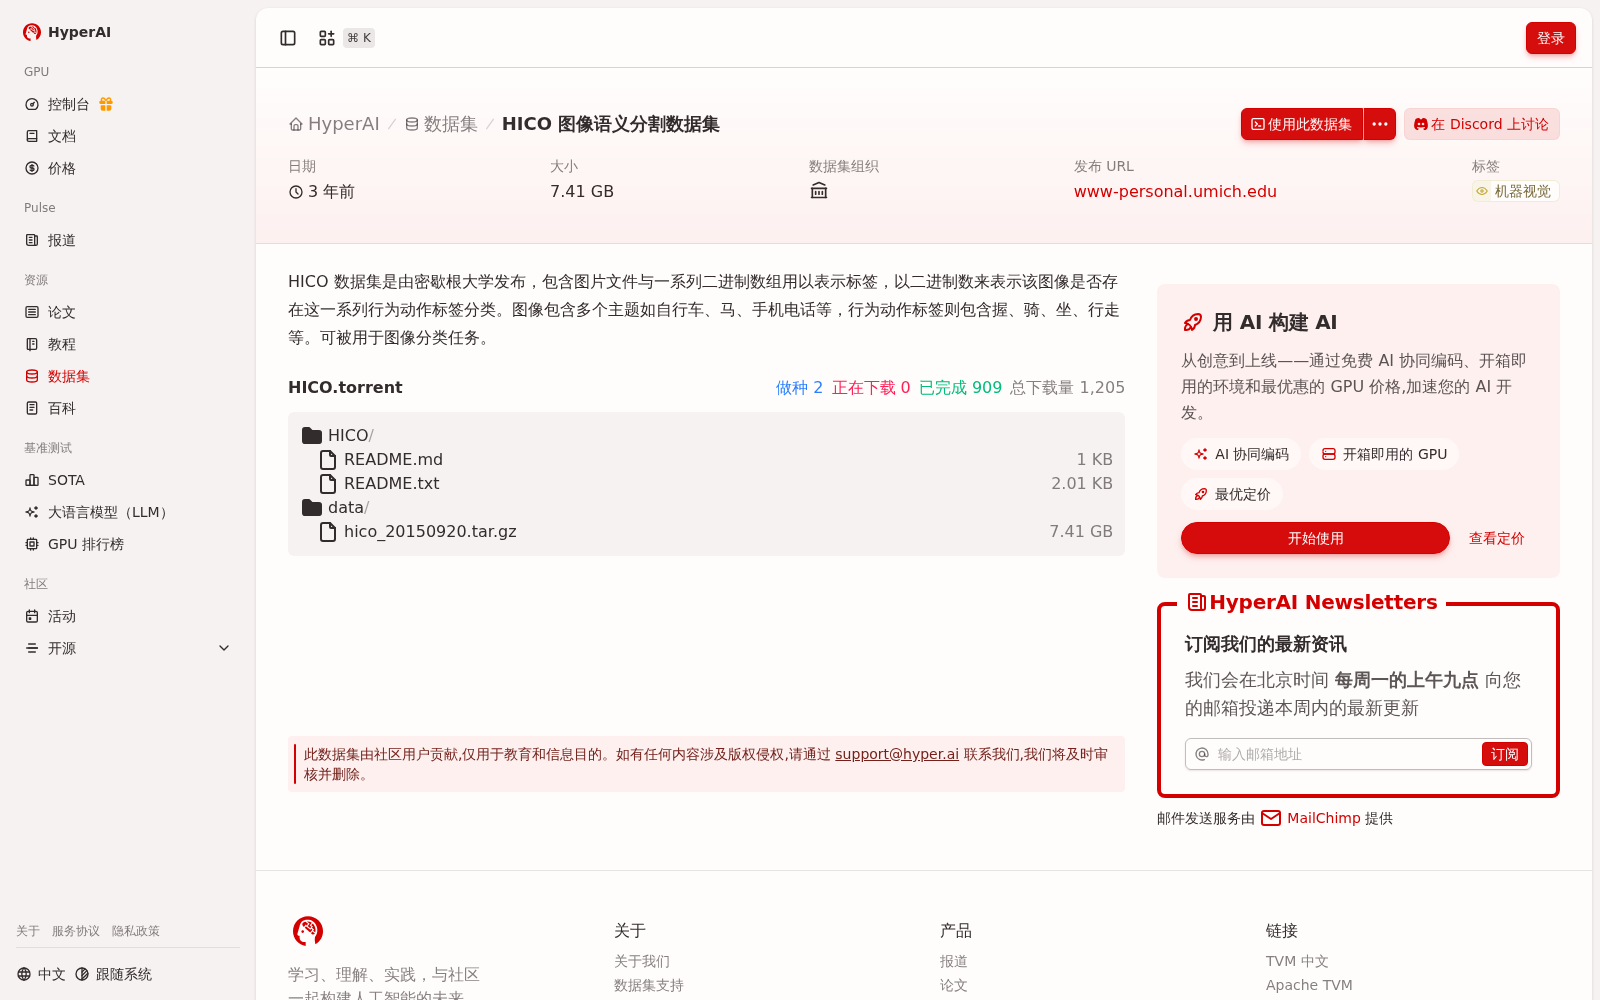Click the 开始使用 button
The image size is (1600, 1000).
(1315, 538)
